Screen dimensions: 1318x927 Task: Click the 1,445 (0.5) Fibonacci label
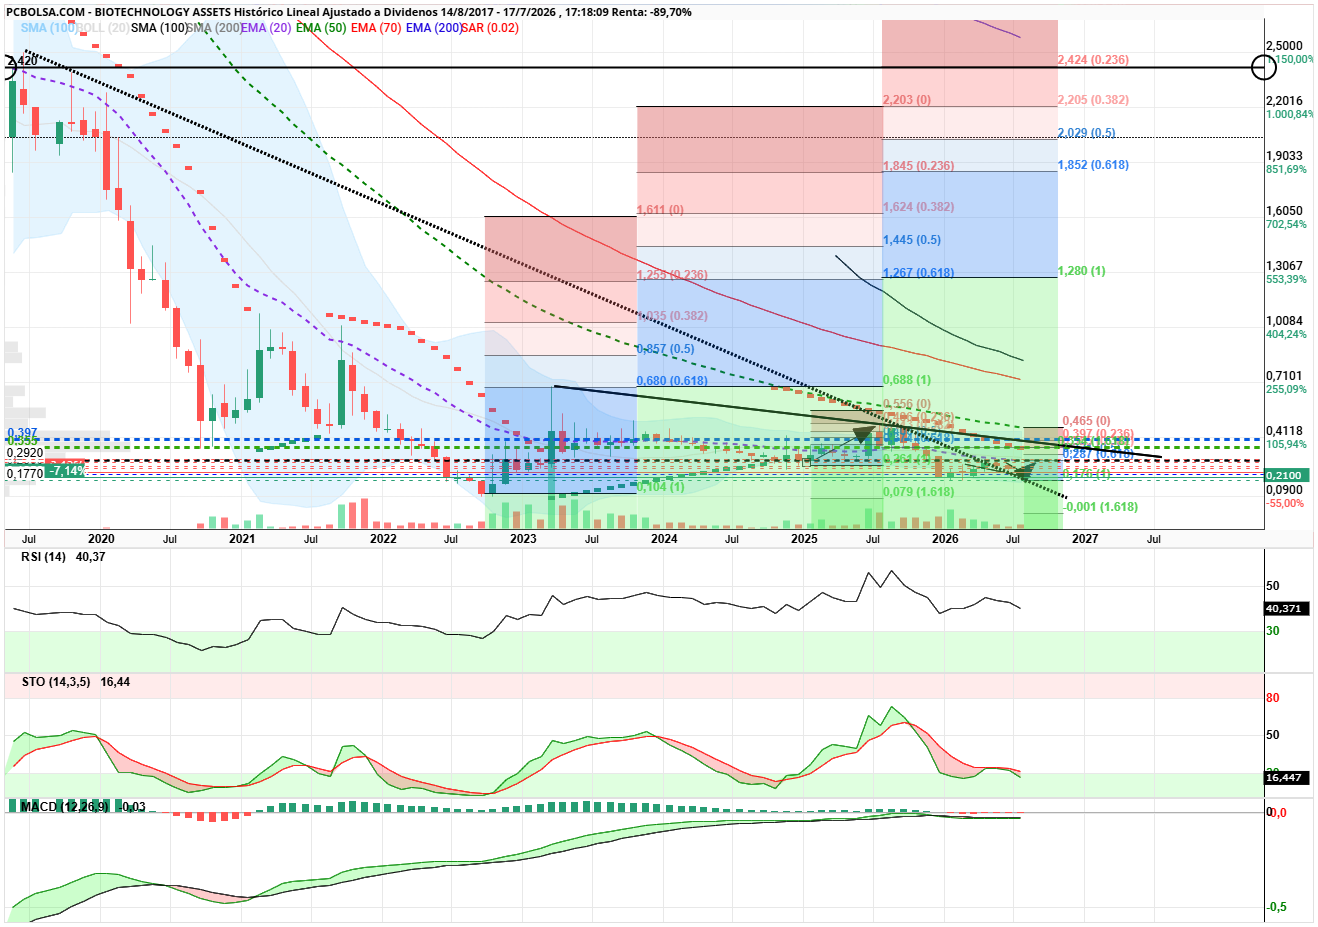tap(912, 240)
